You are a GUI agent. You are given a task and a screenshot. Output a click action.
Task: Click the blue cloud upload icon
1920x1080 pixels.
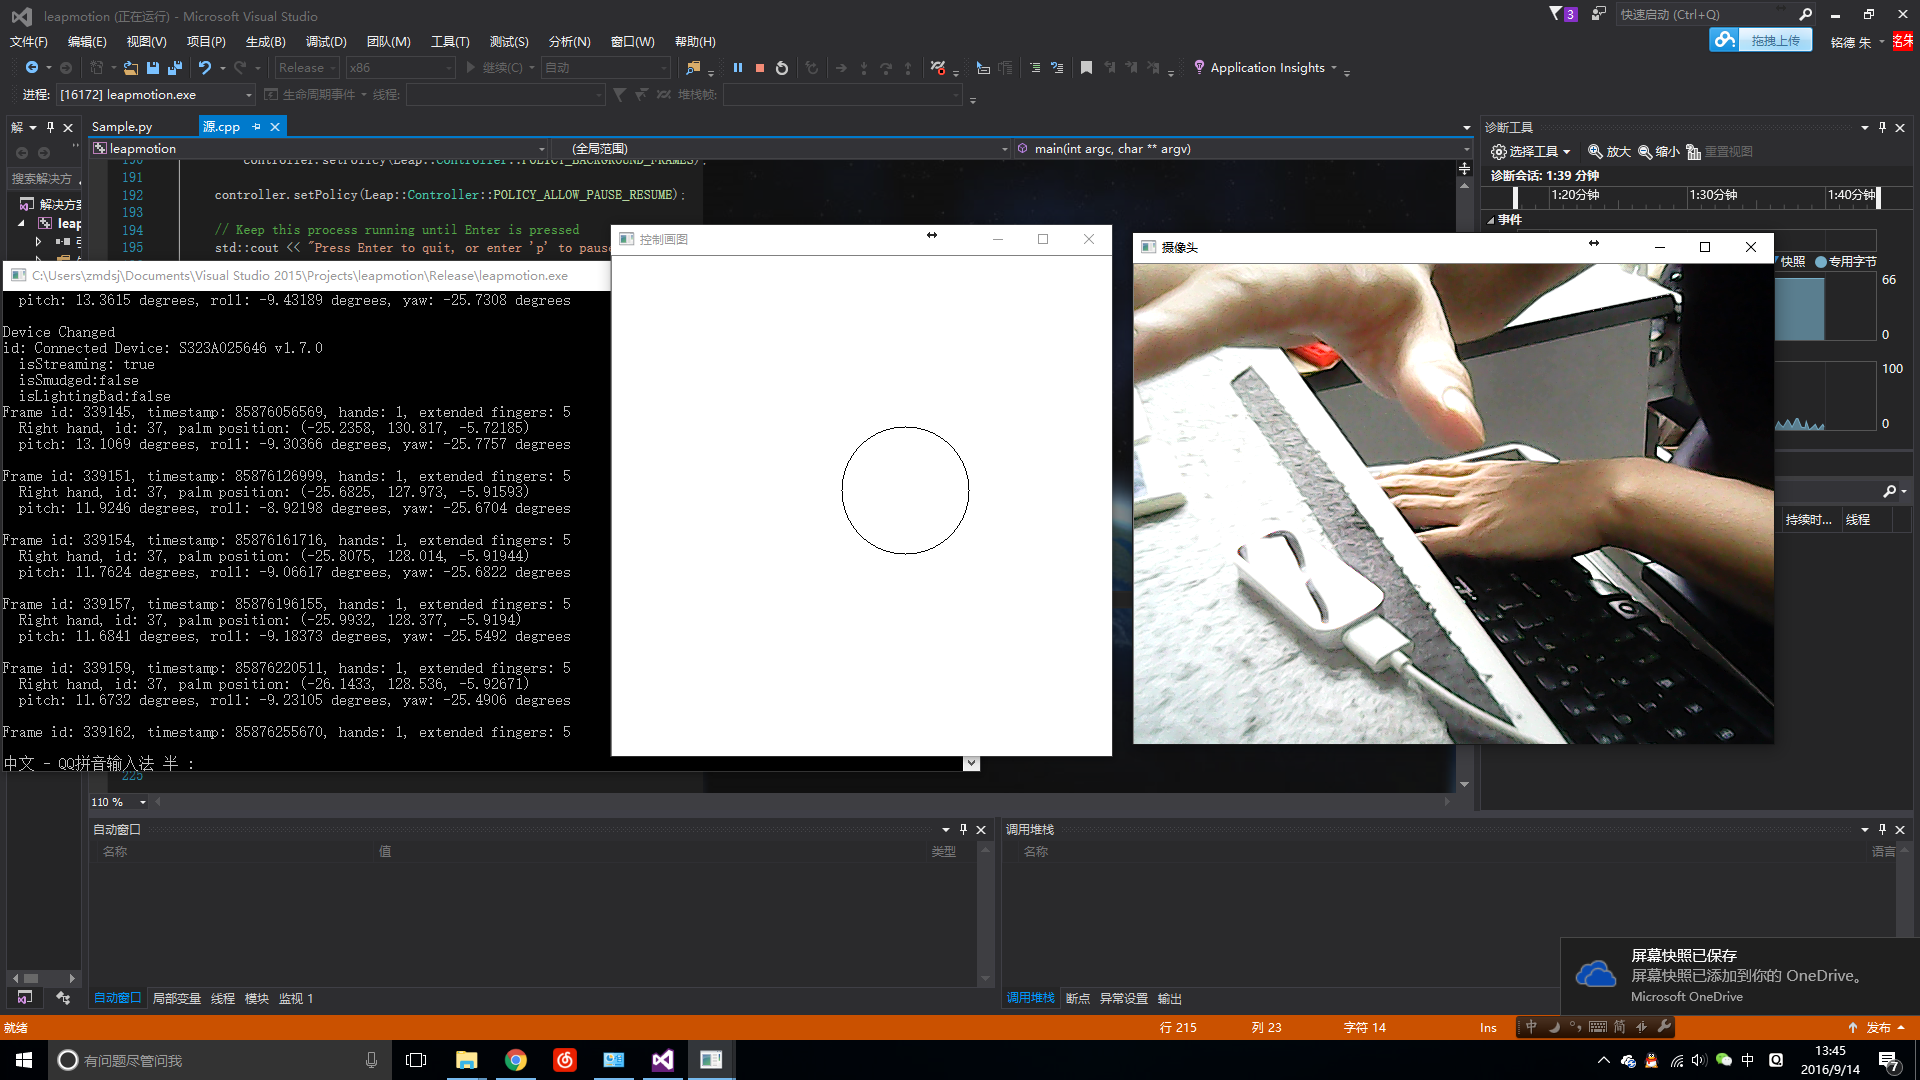pos(1724,40)
